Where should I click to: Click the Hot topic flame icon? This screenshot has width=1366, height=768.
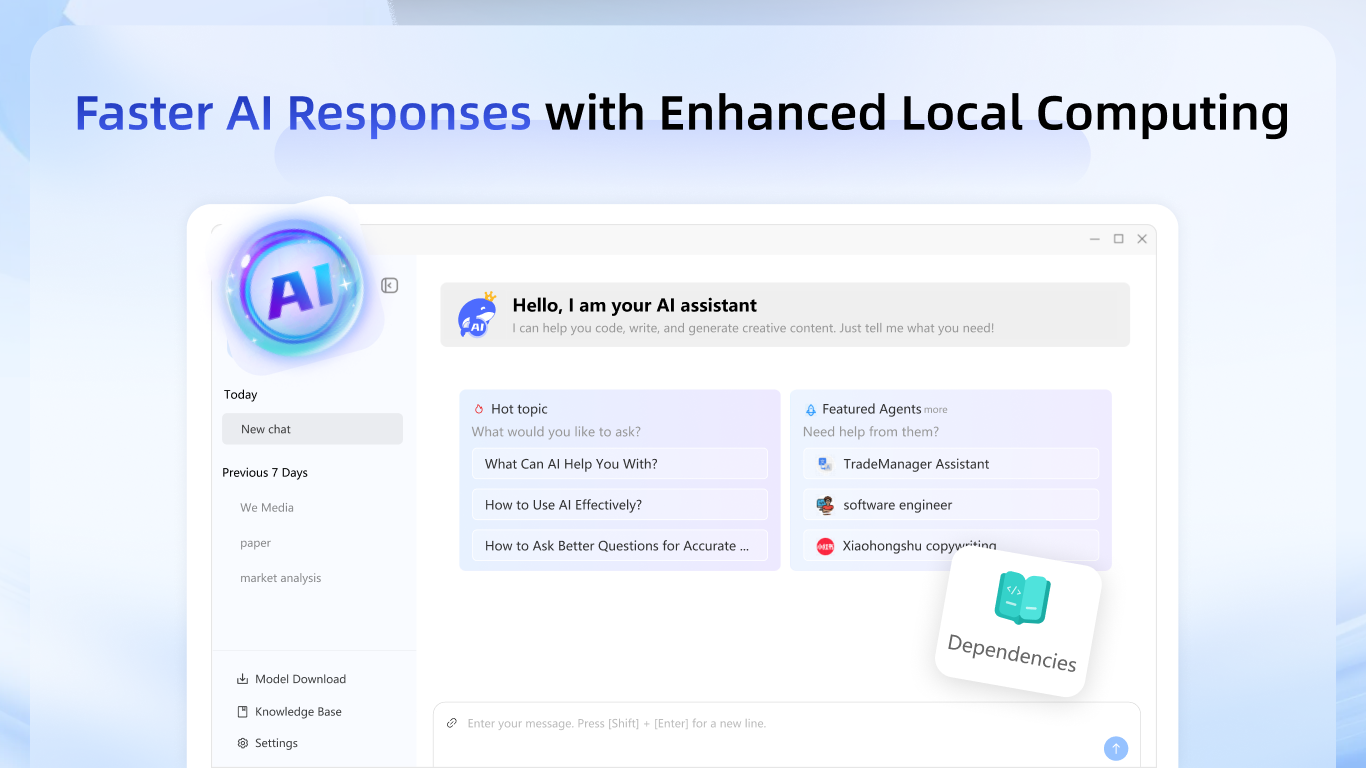479,408
